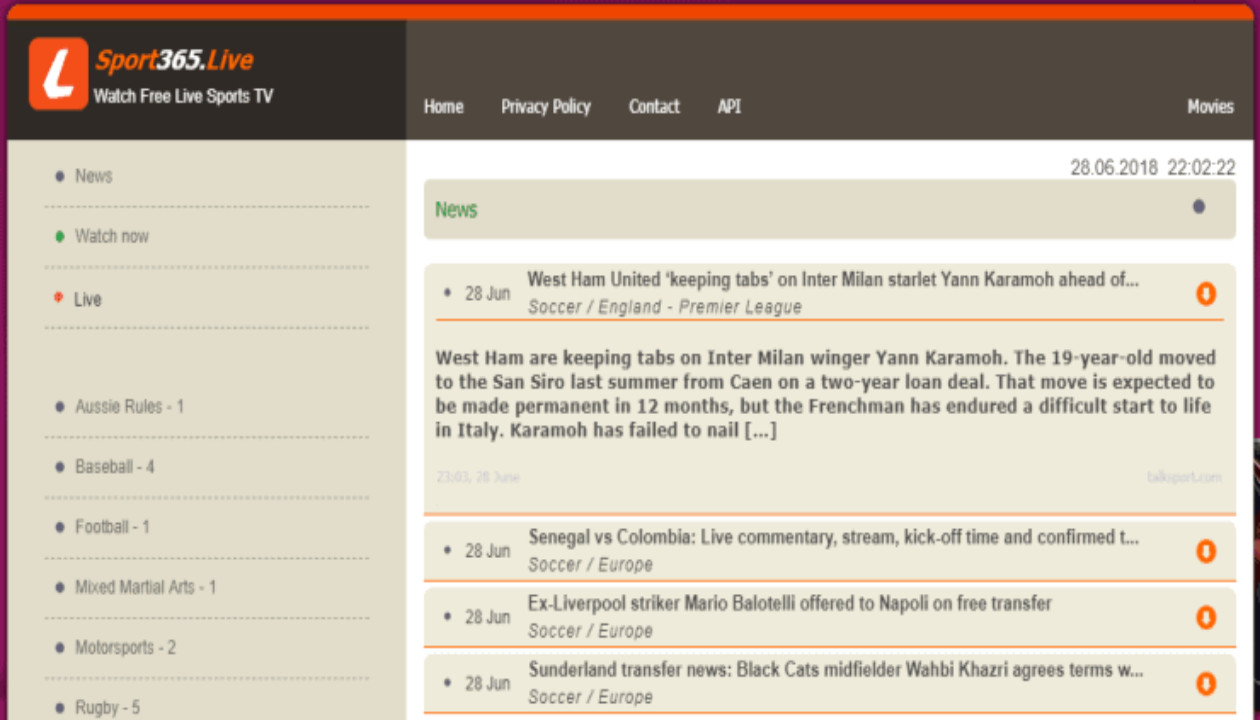
Task: Click the Watch Free Live Sports TV tagline
Action: tap(183, 96)
